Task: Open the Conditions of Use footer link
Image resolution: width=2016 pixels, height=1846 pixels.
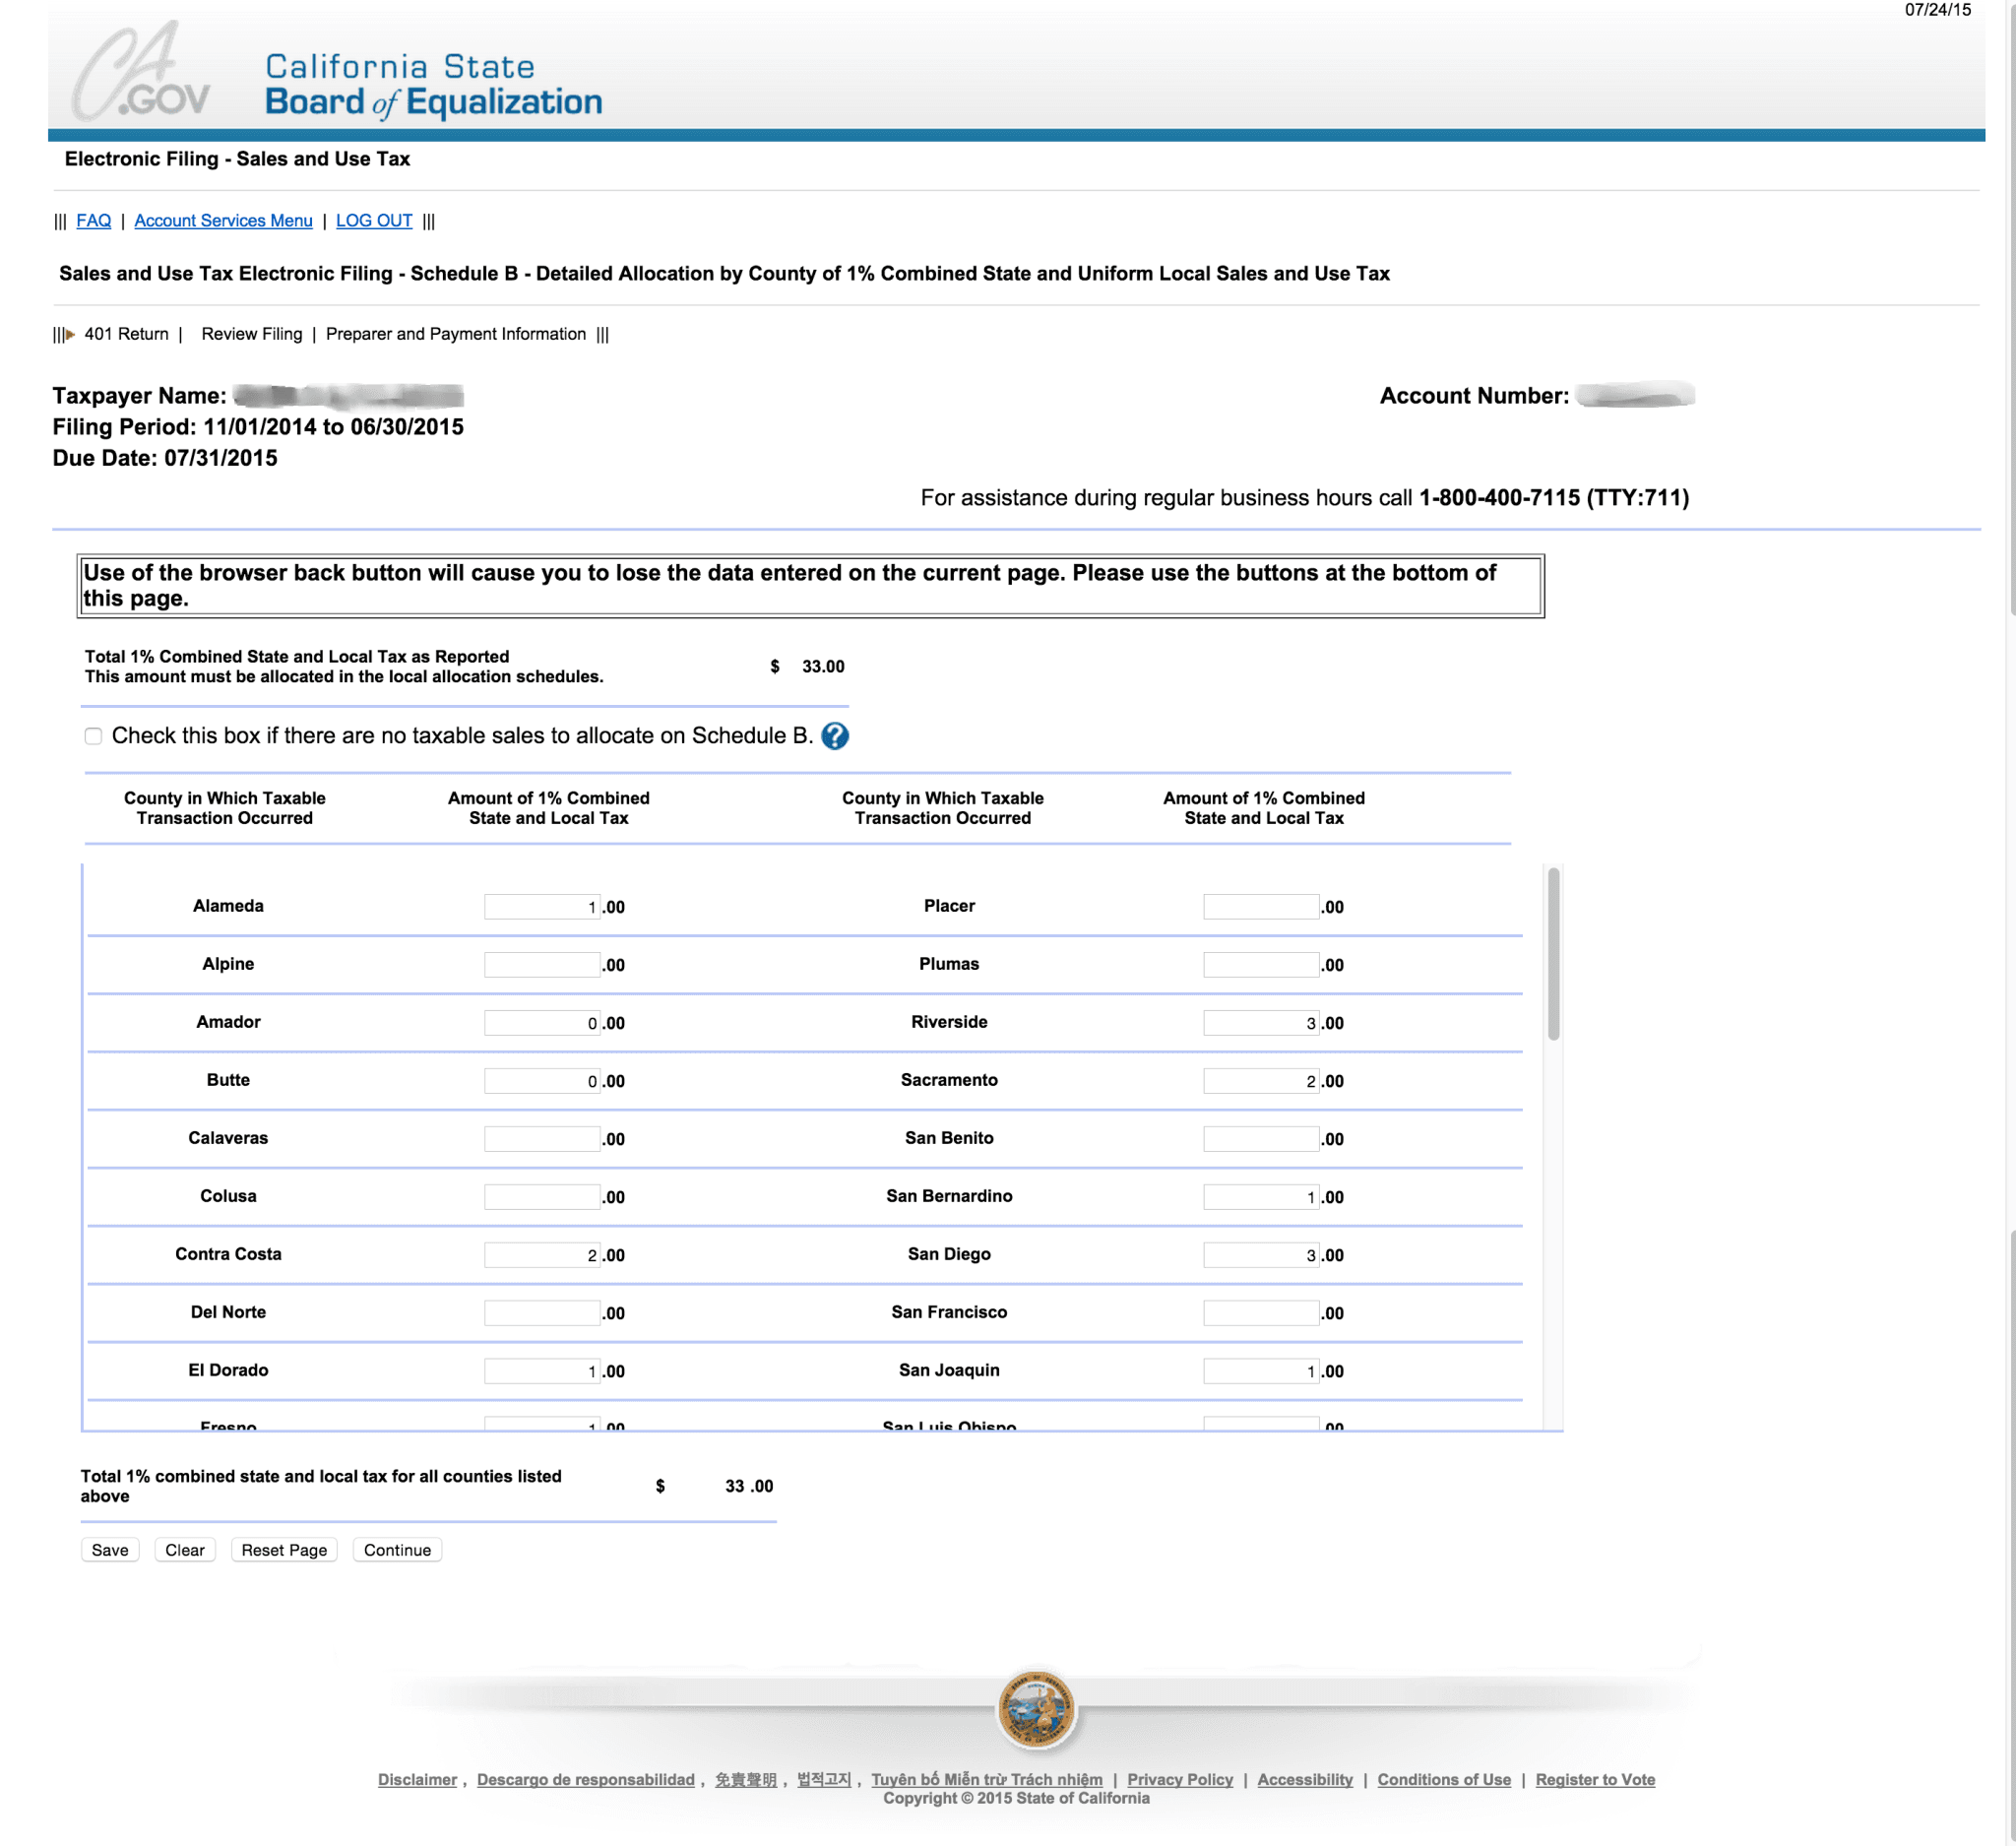Action: coord(1444,1780)
